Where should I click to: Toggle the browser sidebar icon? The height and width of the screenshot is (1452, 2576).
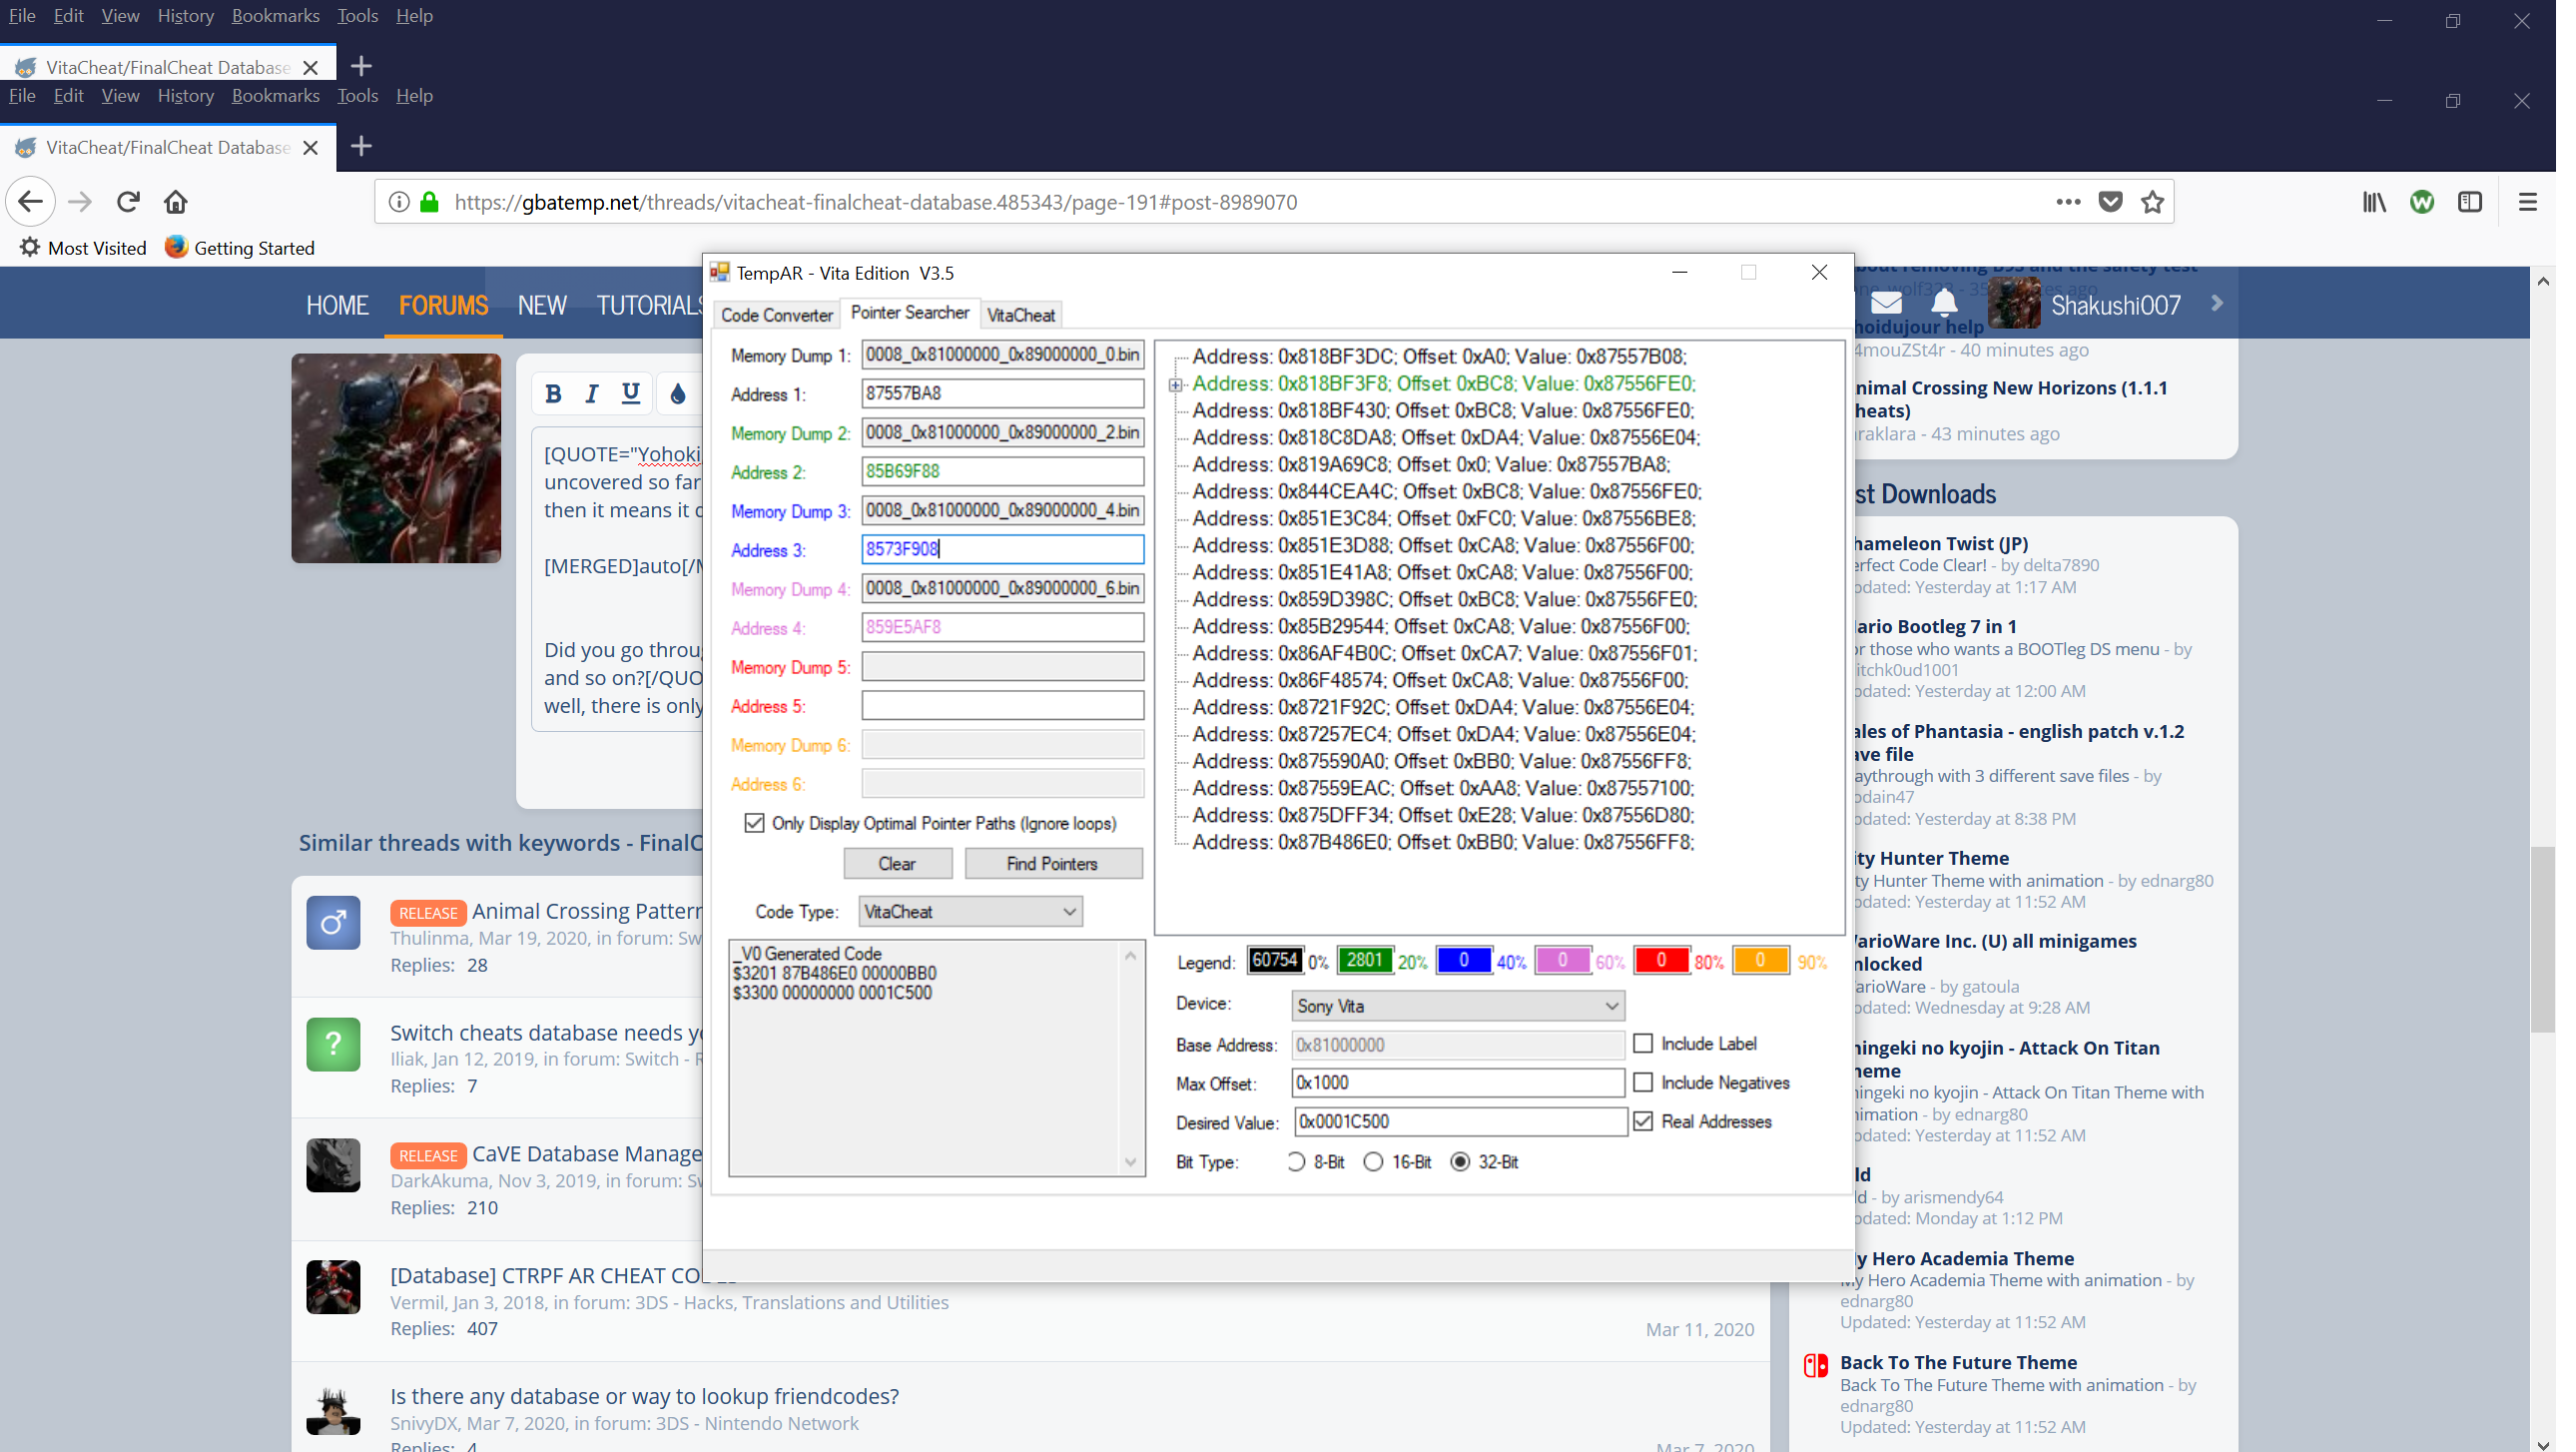point(2470,202)
